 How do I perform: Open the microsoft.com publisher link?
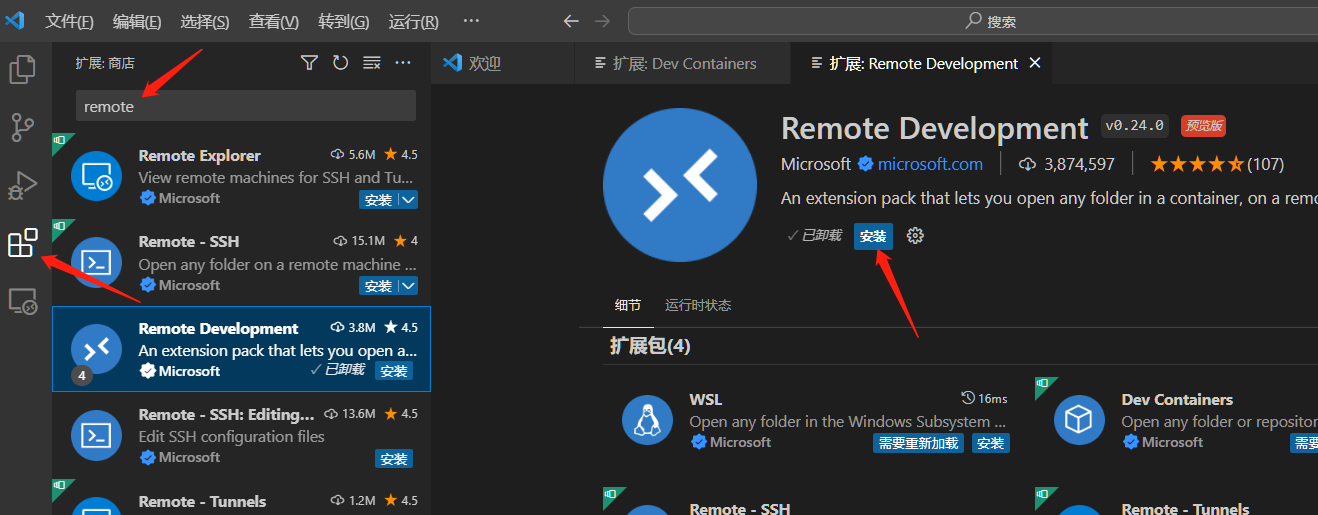(930, 164)
